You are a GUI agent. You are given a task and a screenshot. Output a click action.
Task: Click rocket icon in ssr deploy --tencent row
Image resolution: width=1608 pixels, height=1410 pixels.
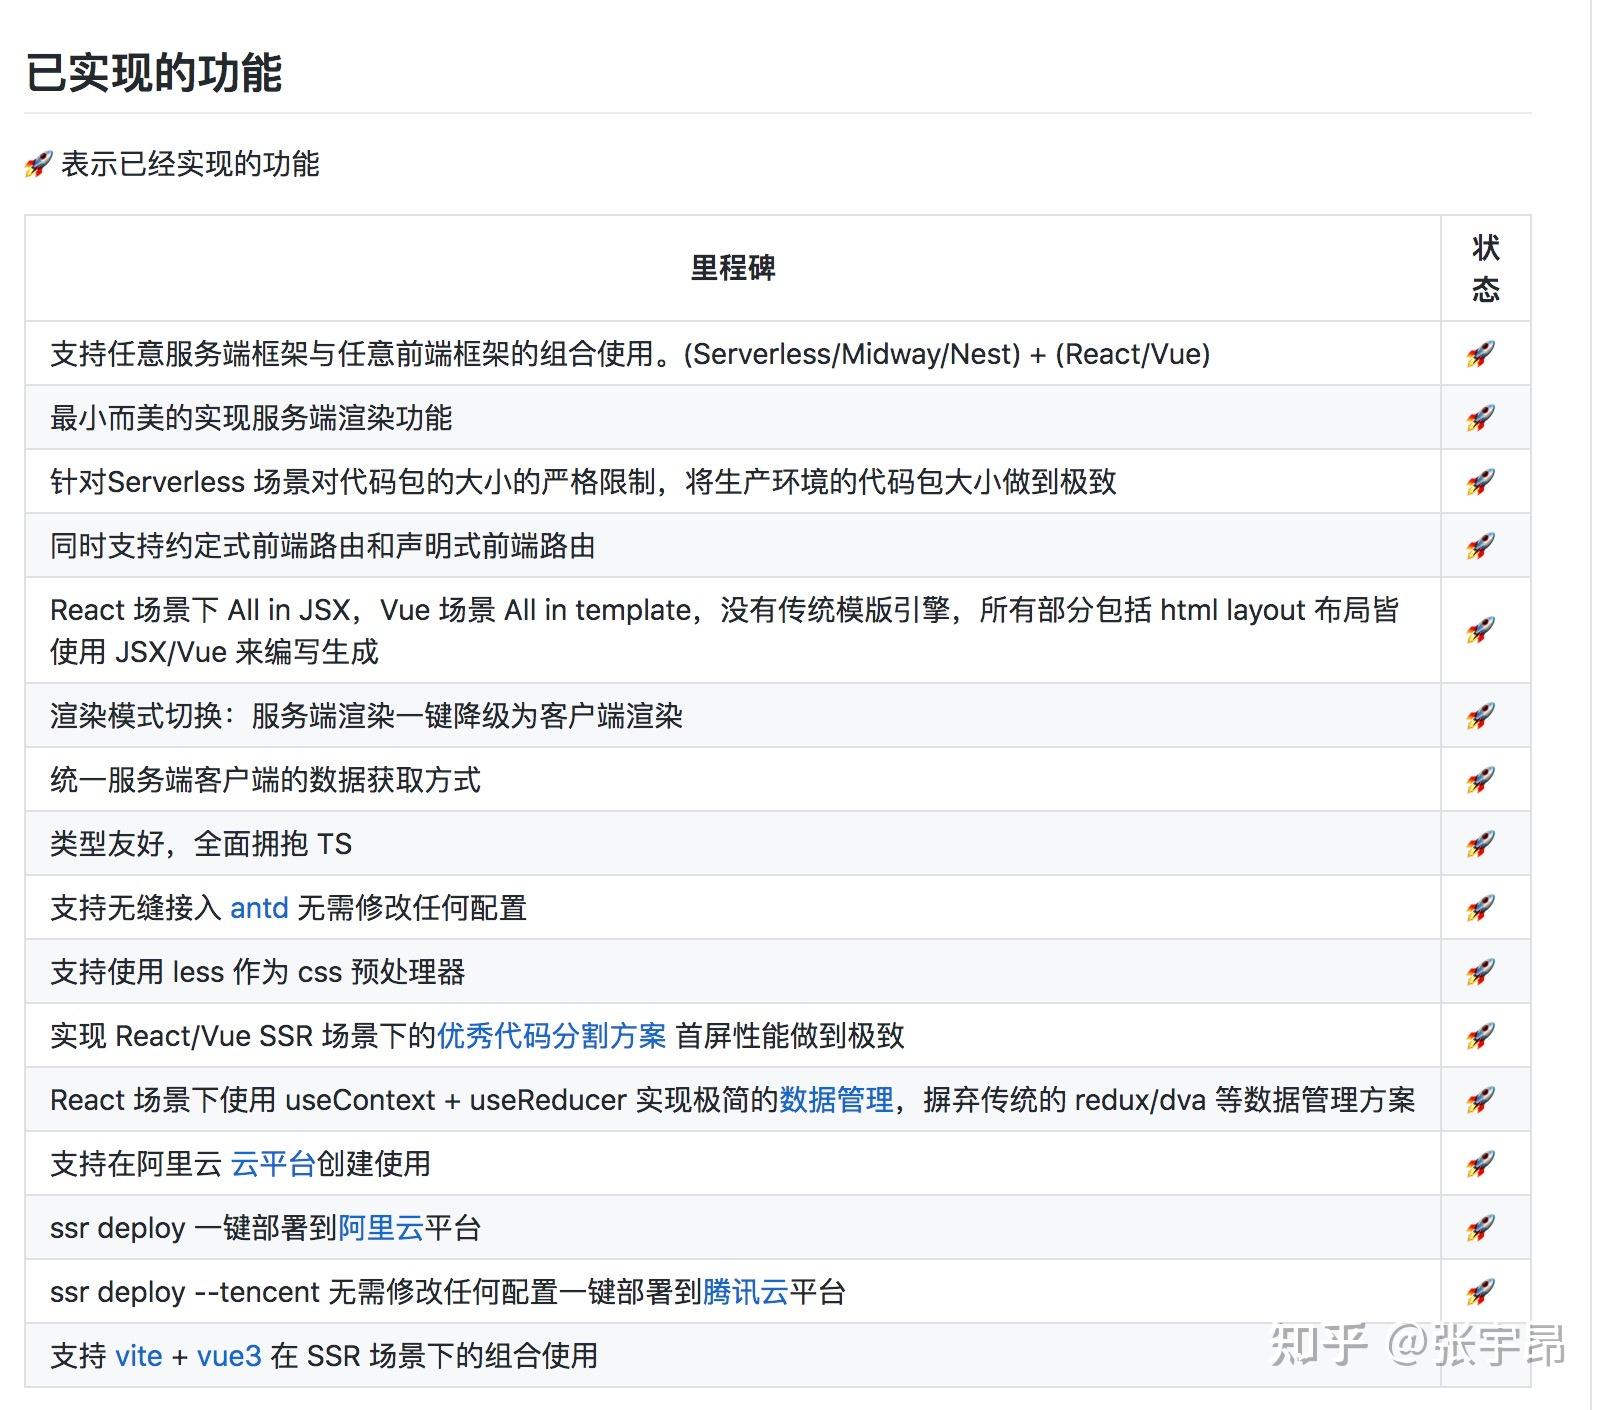1481,1292
